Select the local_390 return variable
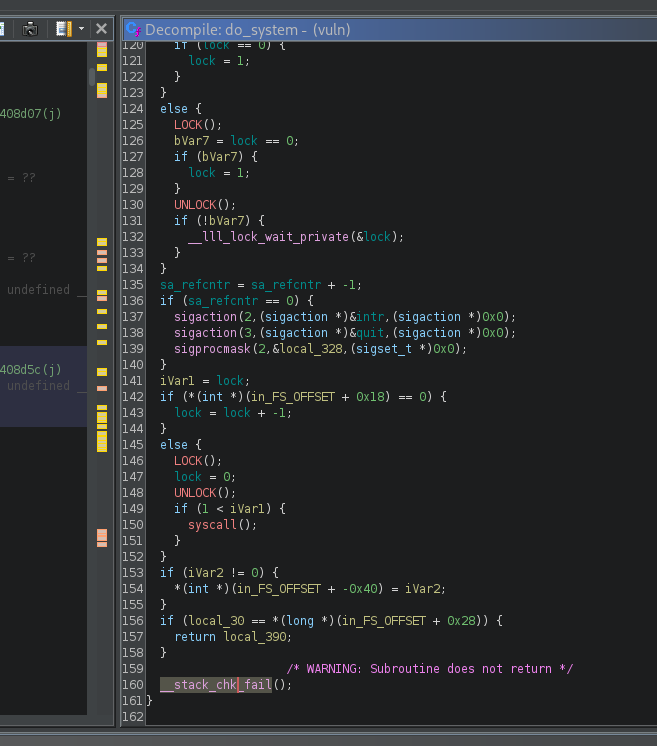 pyautogui.click(x=254, y=637)
